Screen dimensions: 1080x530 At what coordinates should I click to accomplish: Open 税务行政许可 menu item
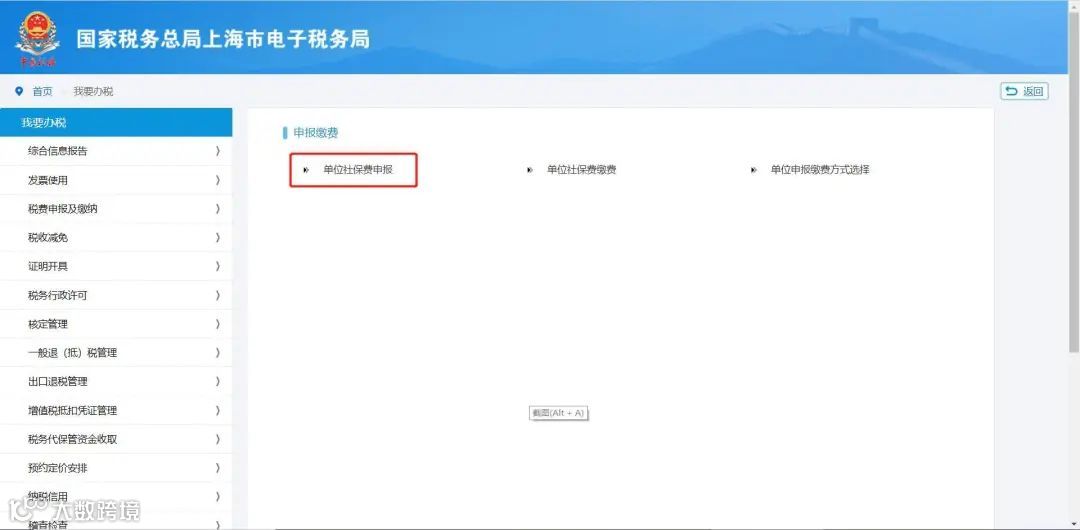(x=116, y=295)
